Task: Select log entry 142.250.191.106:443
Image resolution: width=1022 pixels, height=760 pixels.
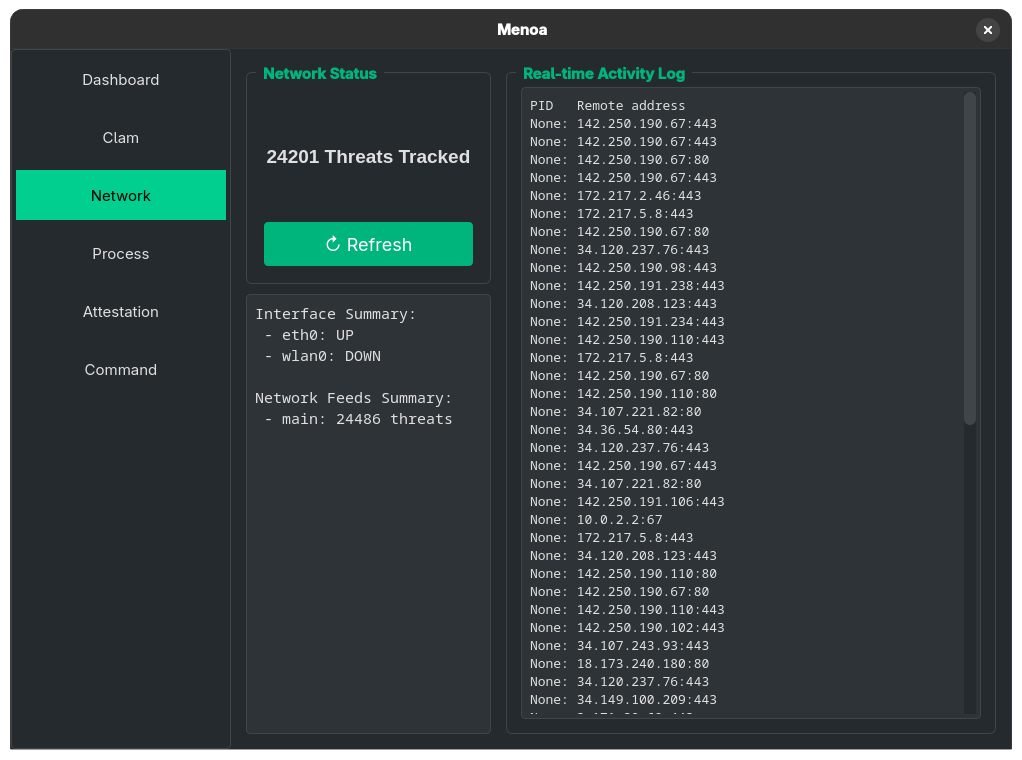Action: pyautogui.click(x=627, y=502)
